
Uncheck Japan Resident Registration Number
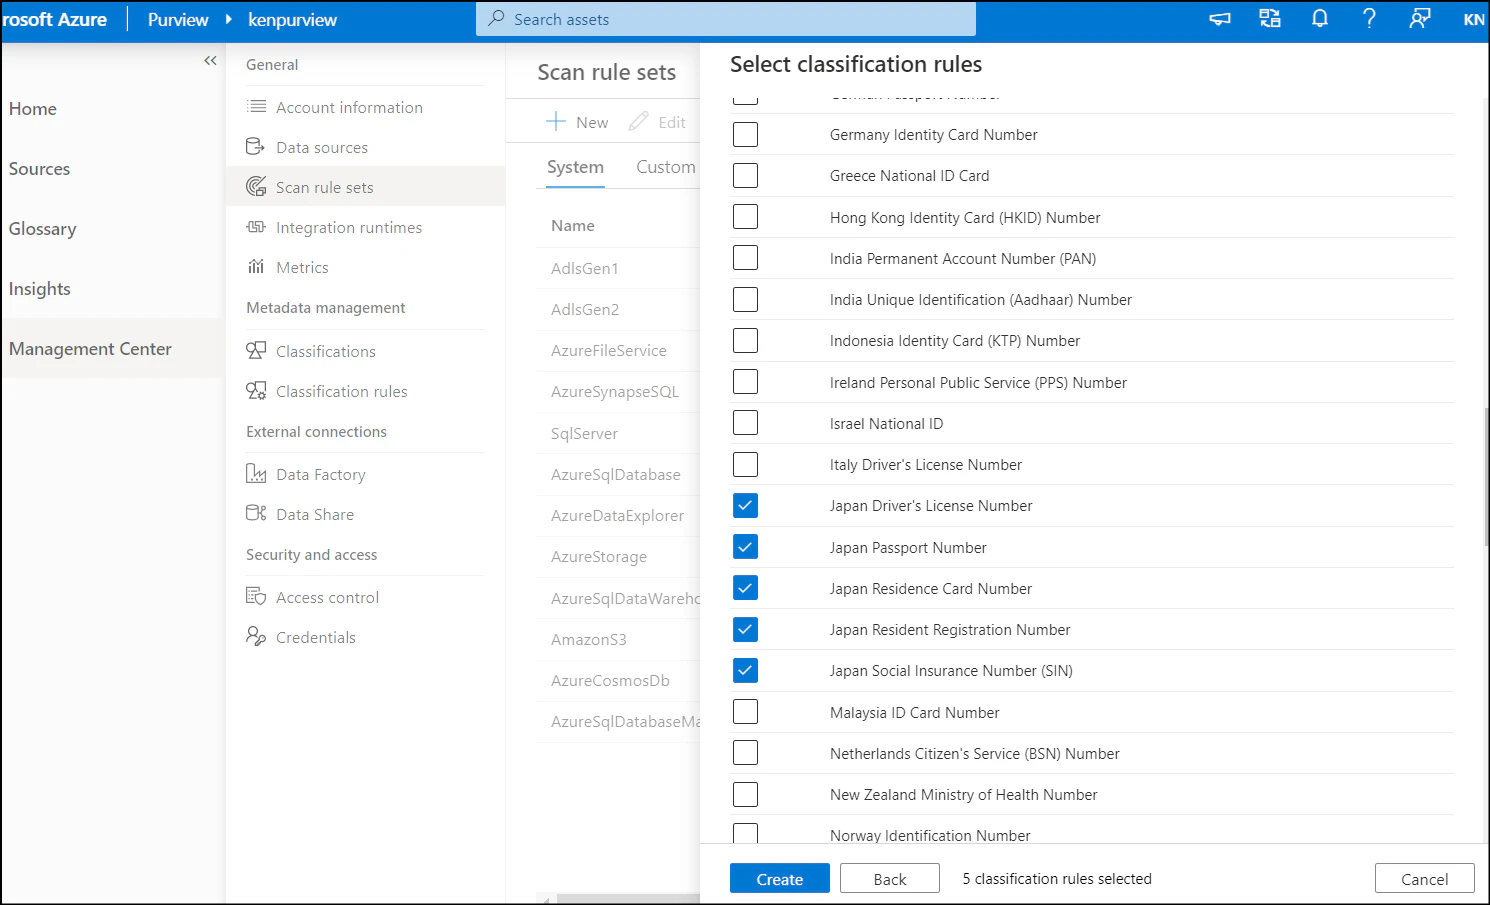click(x=745, y=630)
